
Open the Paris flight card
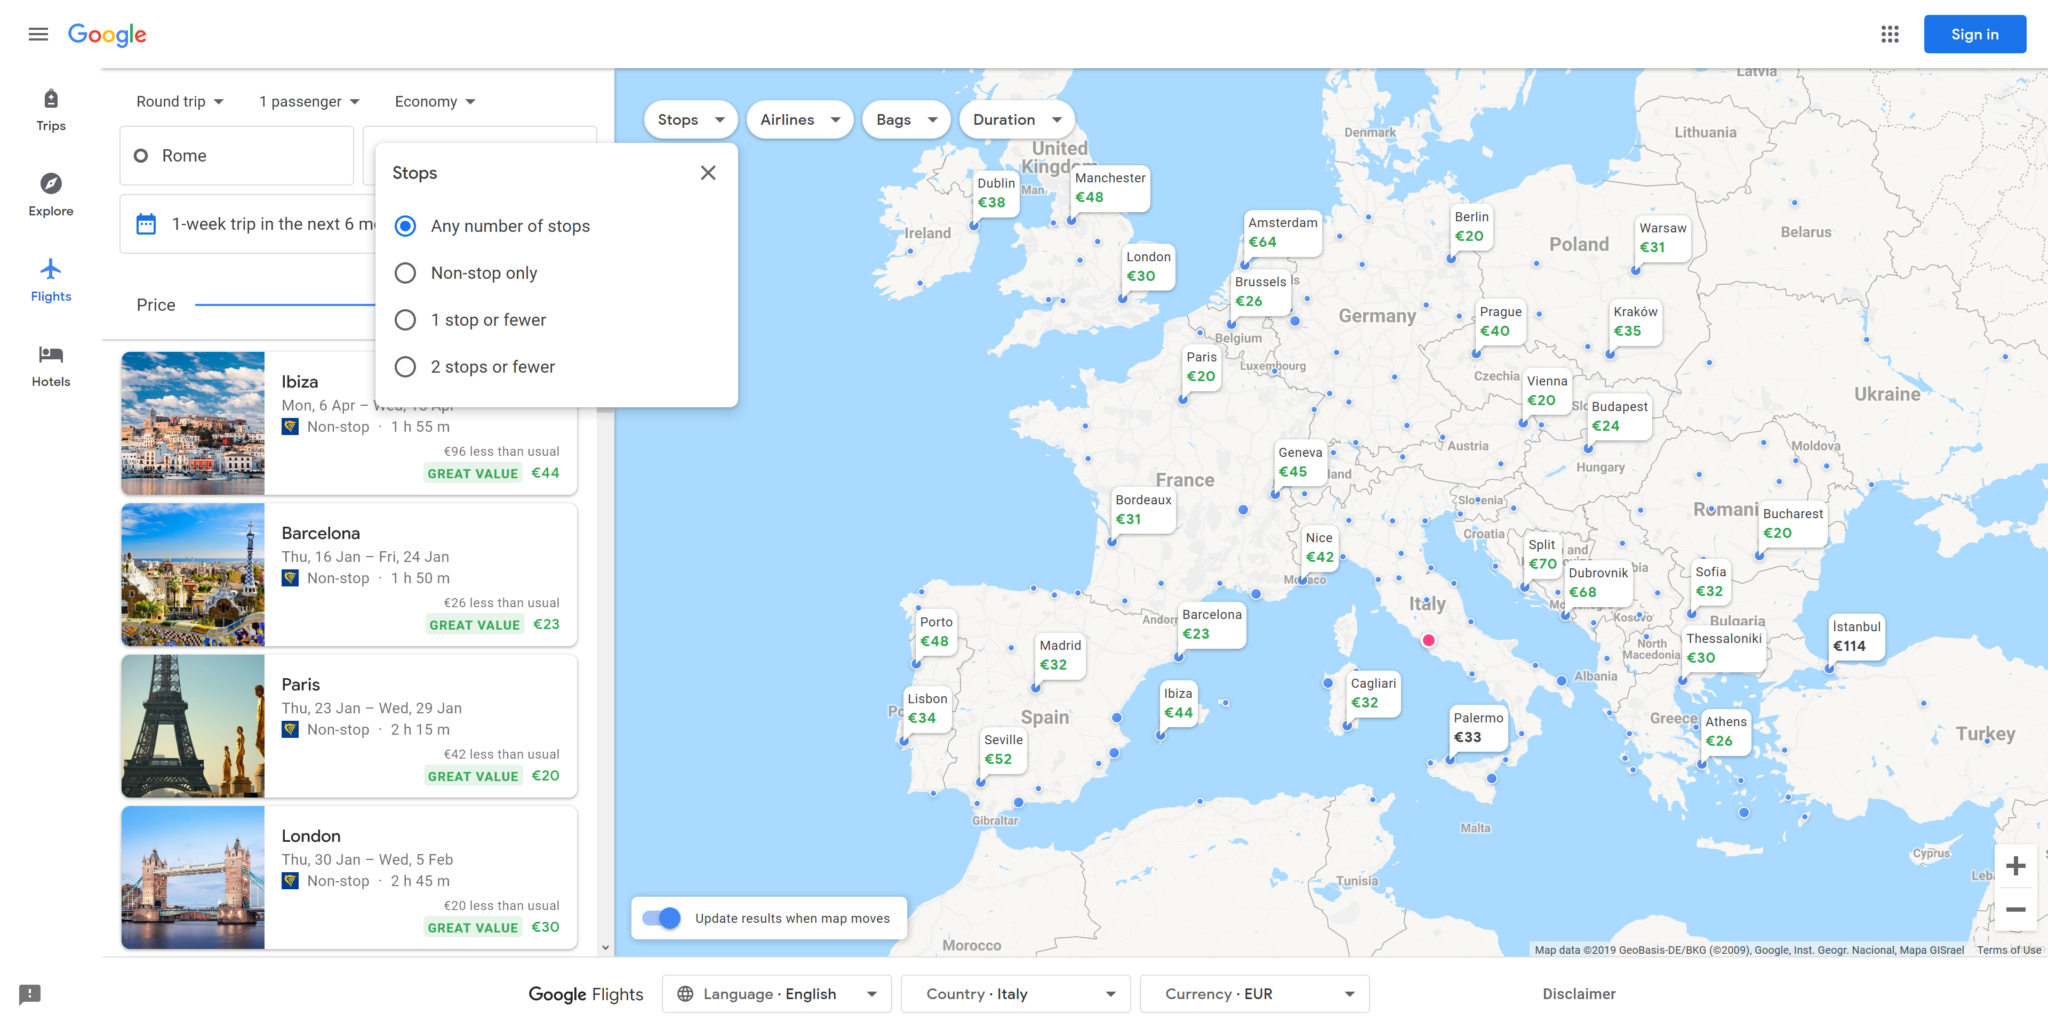pos(349,726)
